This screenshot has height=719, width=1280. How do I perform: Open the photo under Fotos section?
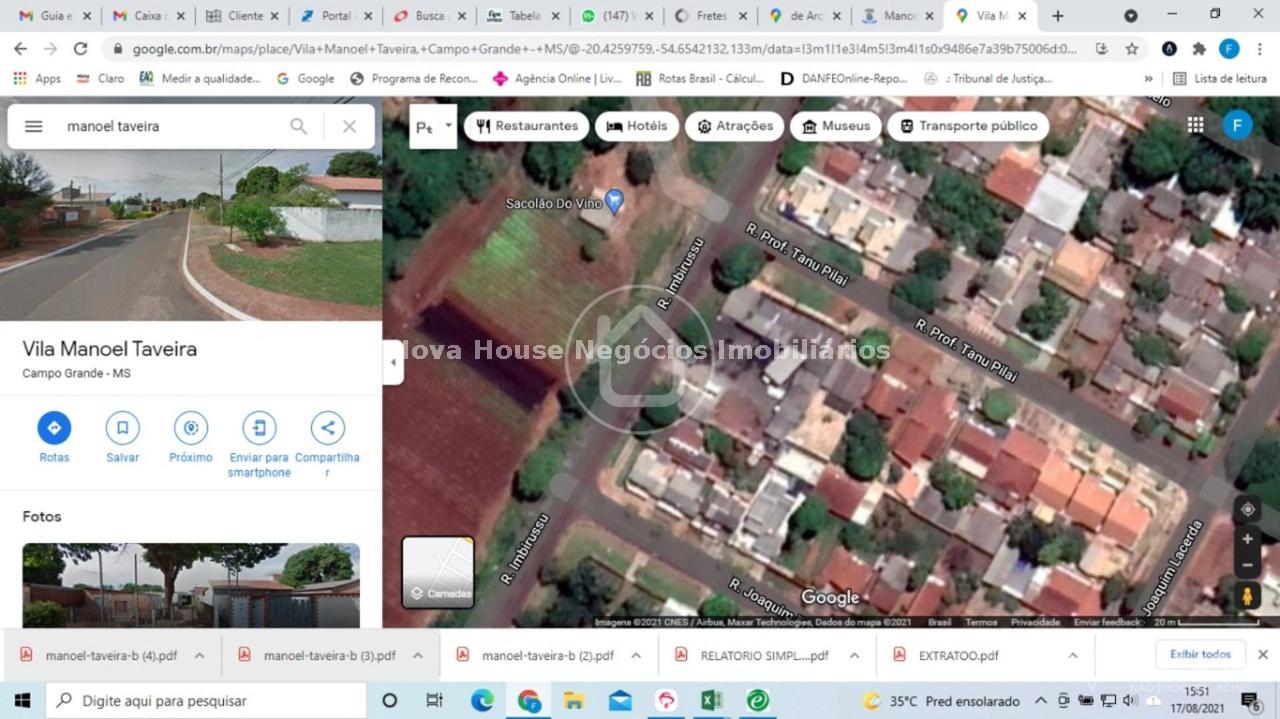point(191,585)
